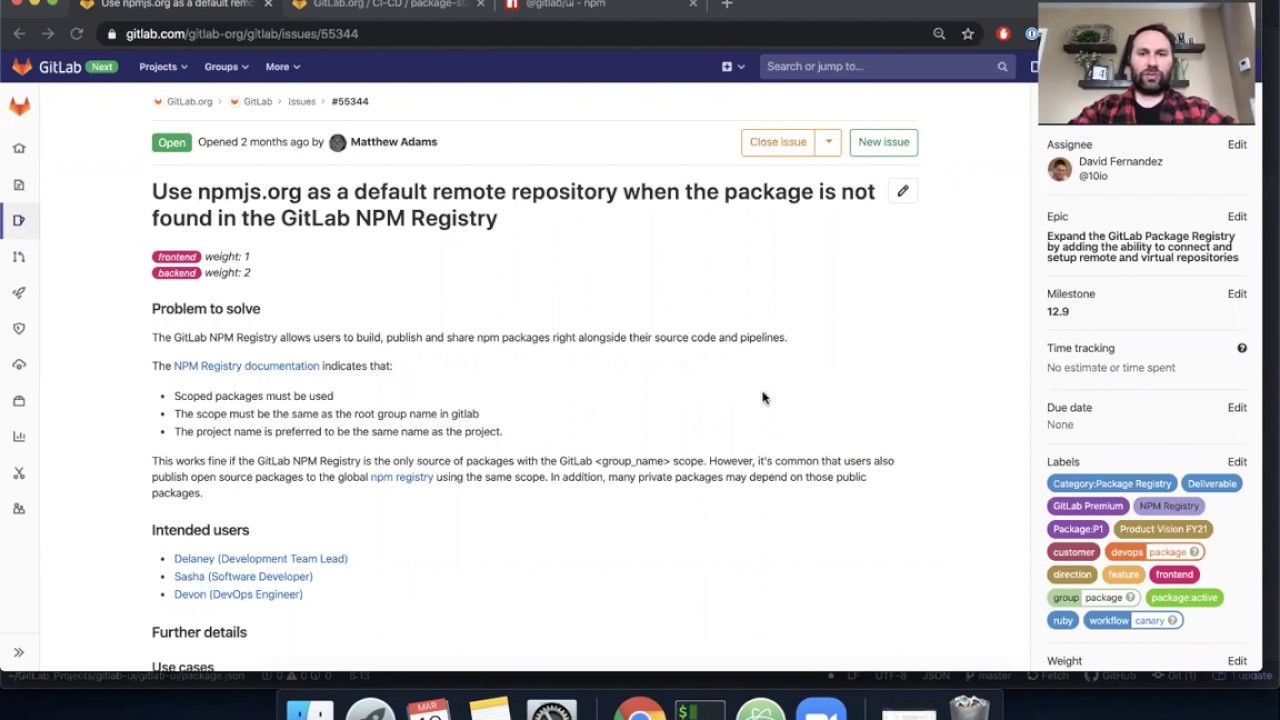Open Time tracking help question icon

coord(1242,348)
